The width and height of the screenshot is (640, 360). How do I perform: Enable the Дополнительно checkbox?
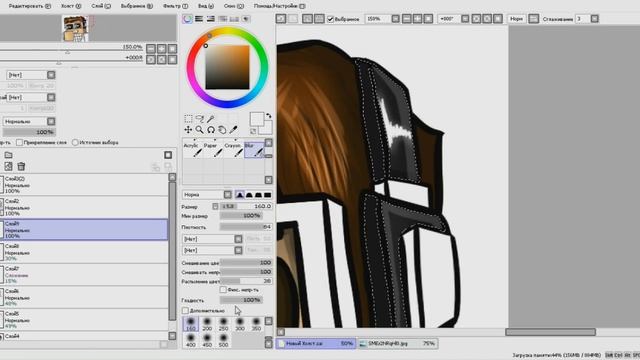(185, 311)
